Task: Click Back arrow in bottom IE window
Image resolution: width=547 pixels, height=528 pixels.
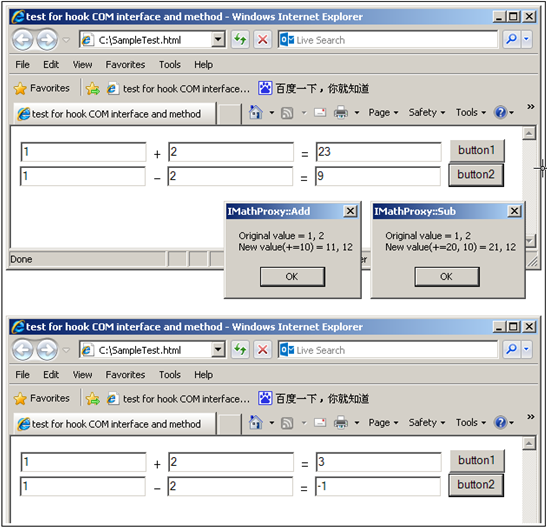Action: [23, 350]
